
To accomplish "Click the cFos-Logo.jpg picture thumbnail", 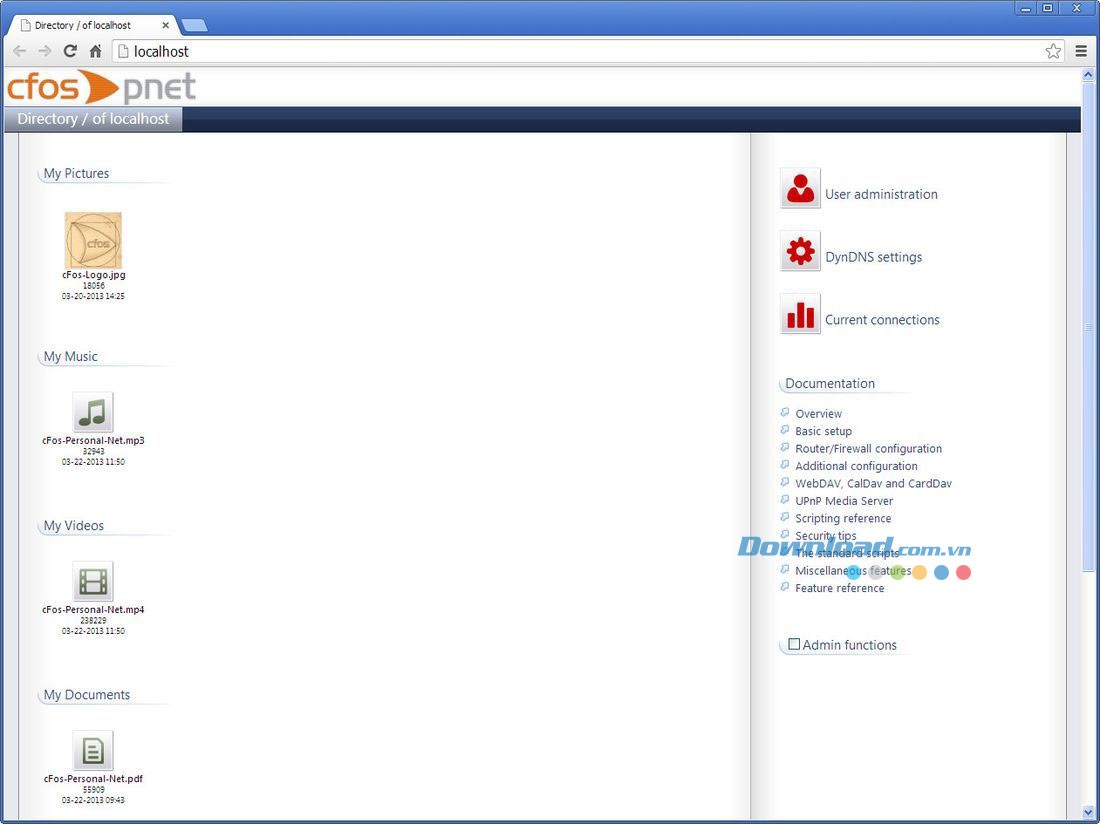I will click(x=93, y=241).
